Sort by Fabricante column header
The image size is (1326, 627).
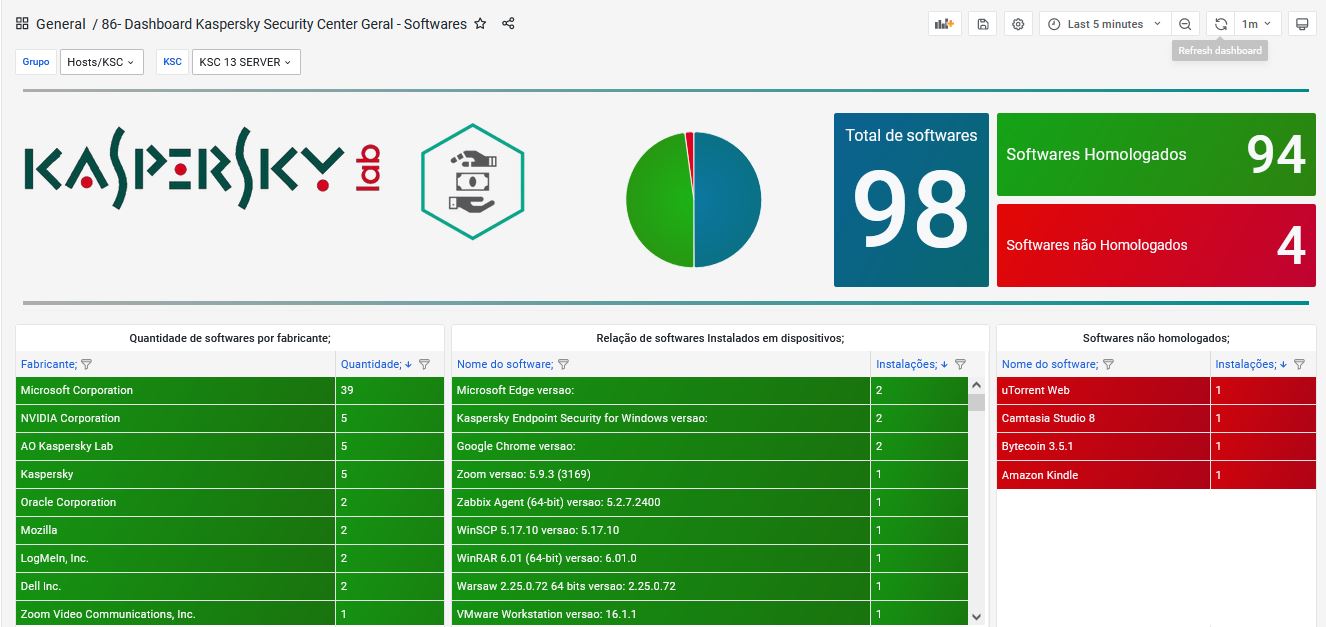pos(49,364)
